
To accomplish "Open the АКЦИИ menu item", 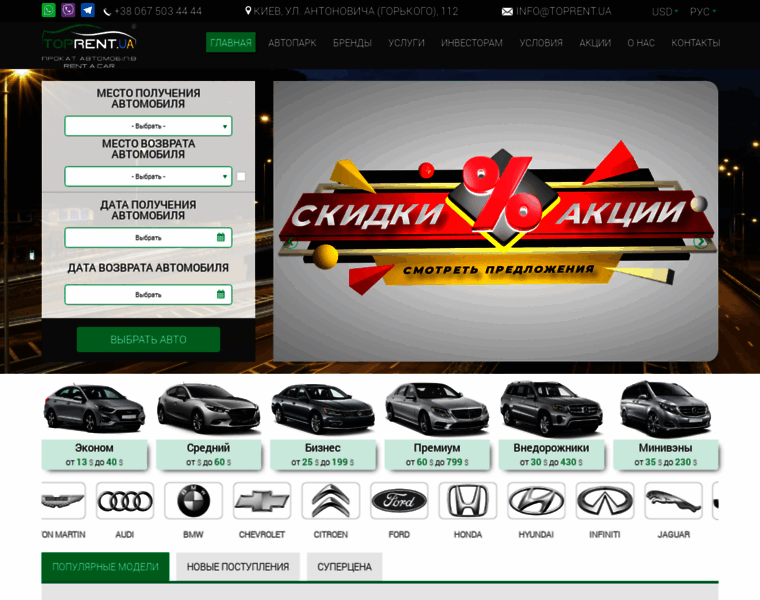I will pyautogui.click(x=595, y=43).
